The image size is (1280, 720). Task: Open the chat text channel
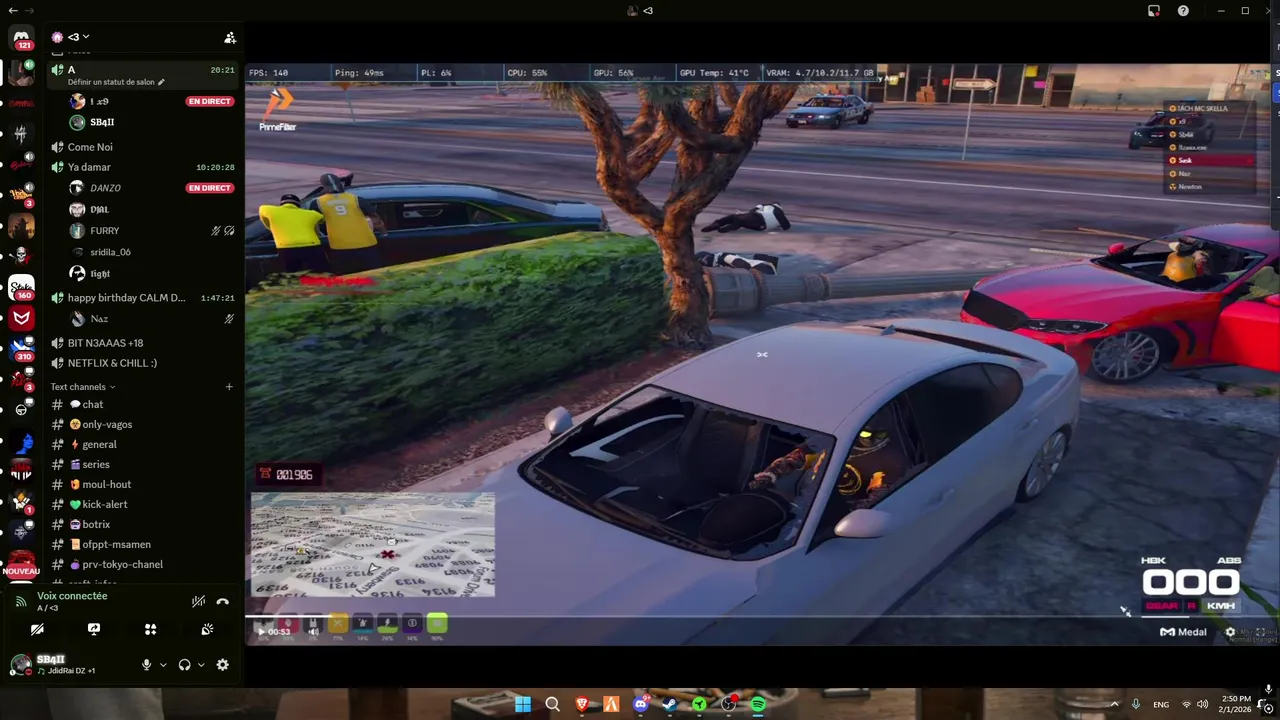click(x=145, y=404)
